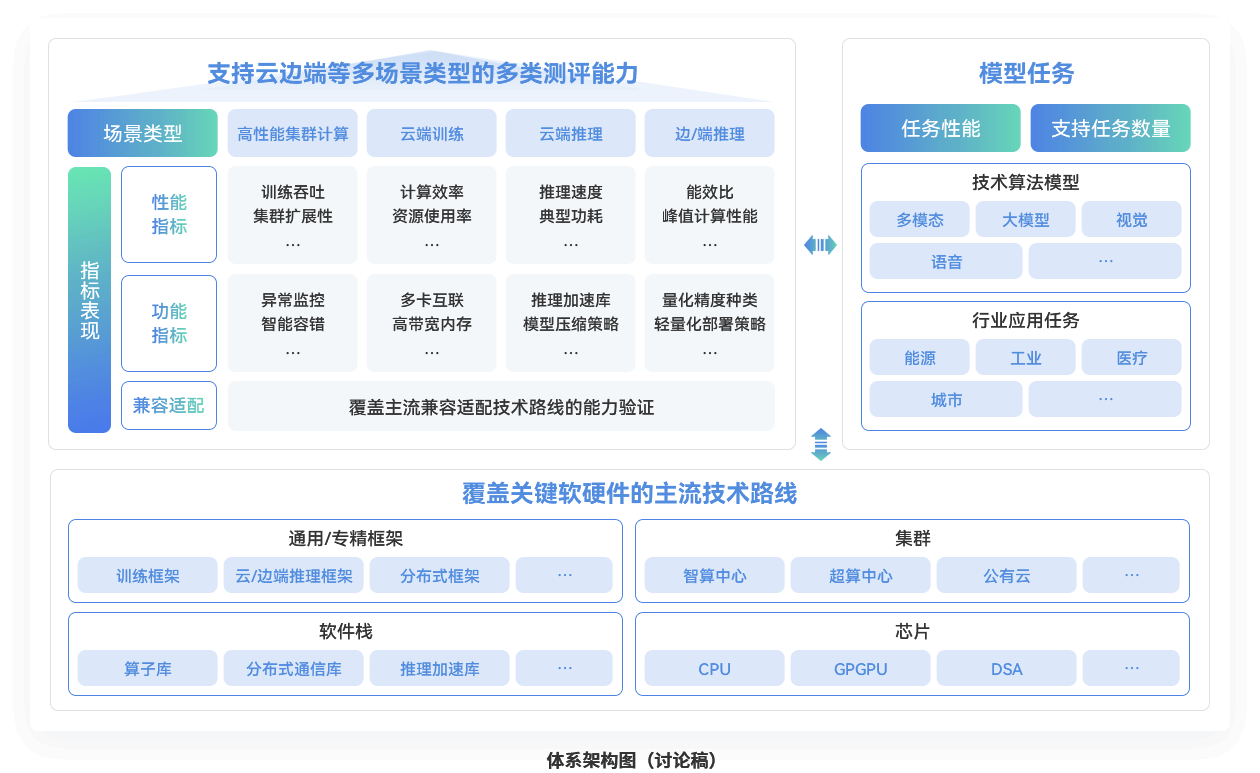Select the 多模态 tag under 技术算法模型
1260x773 pixels.
(x=919, y=220)
